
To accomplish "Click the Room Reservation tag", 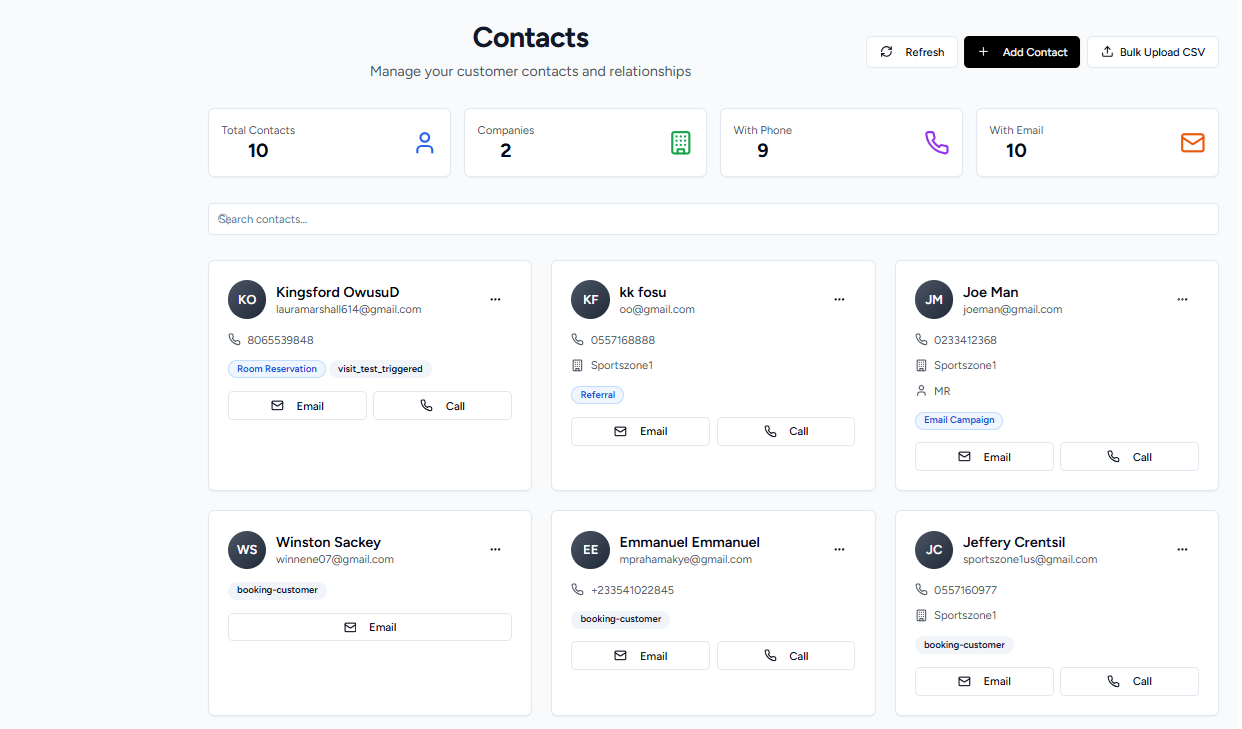I will pyautogui.click(x=277, y=369).
